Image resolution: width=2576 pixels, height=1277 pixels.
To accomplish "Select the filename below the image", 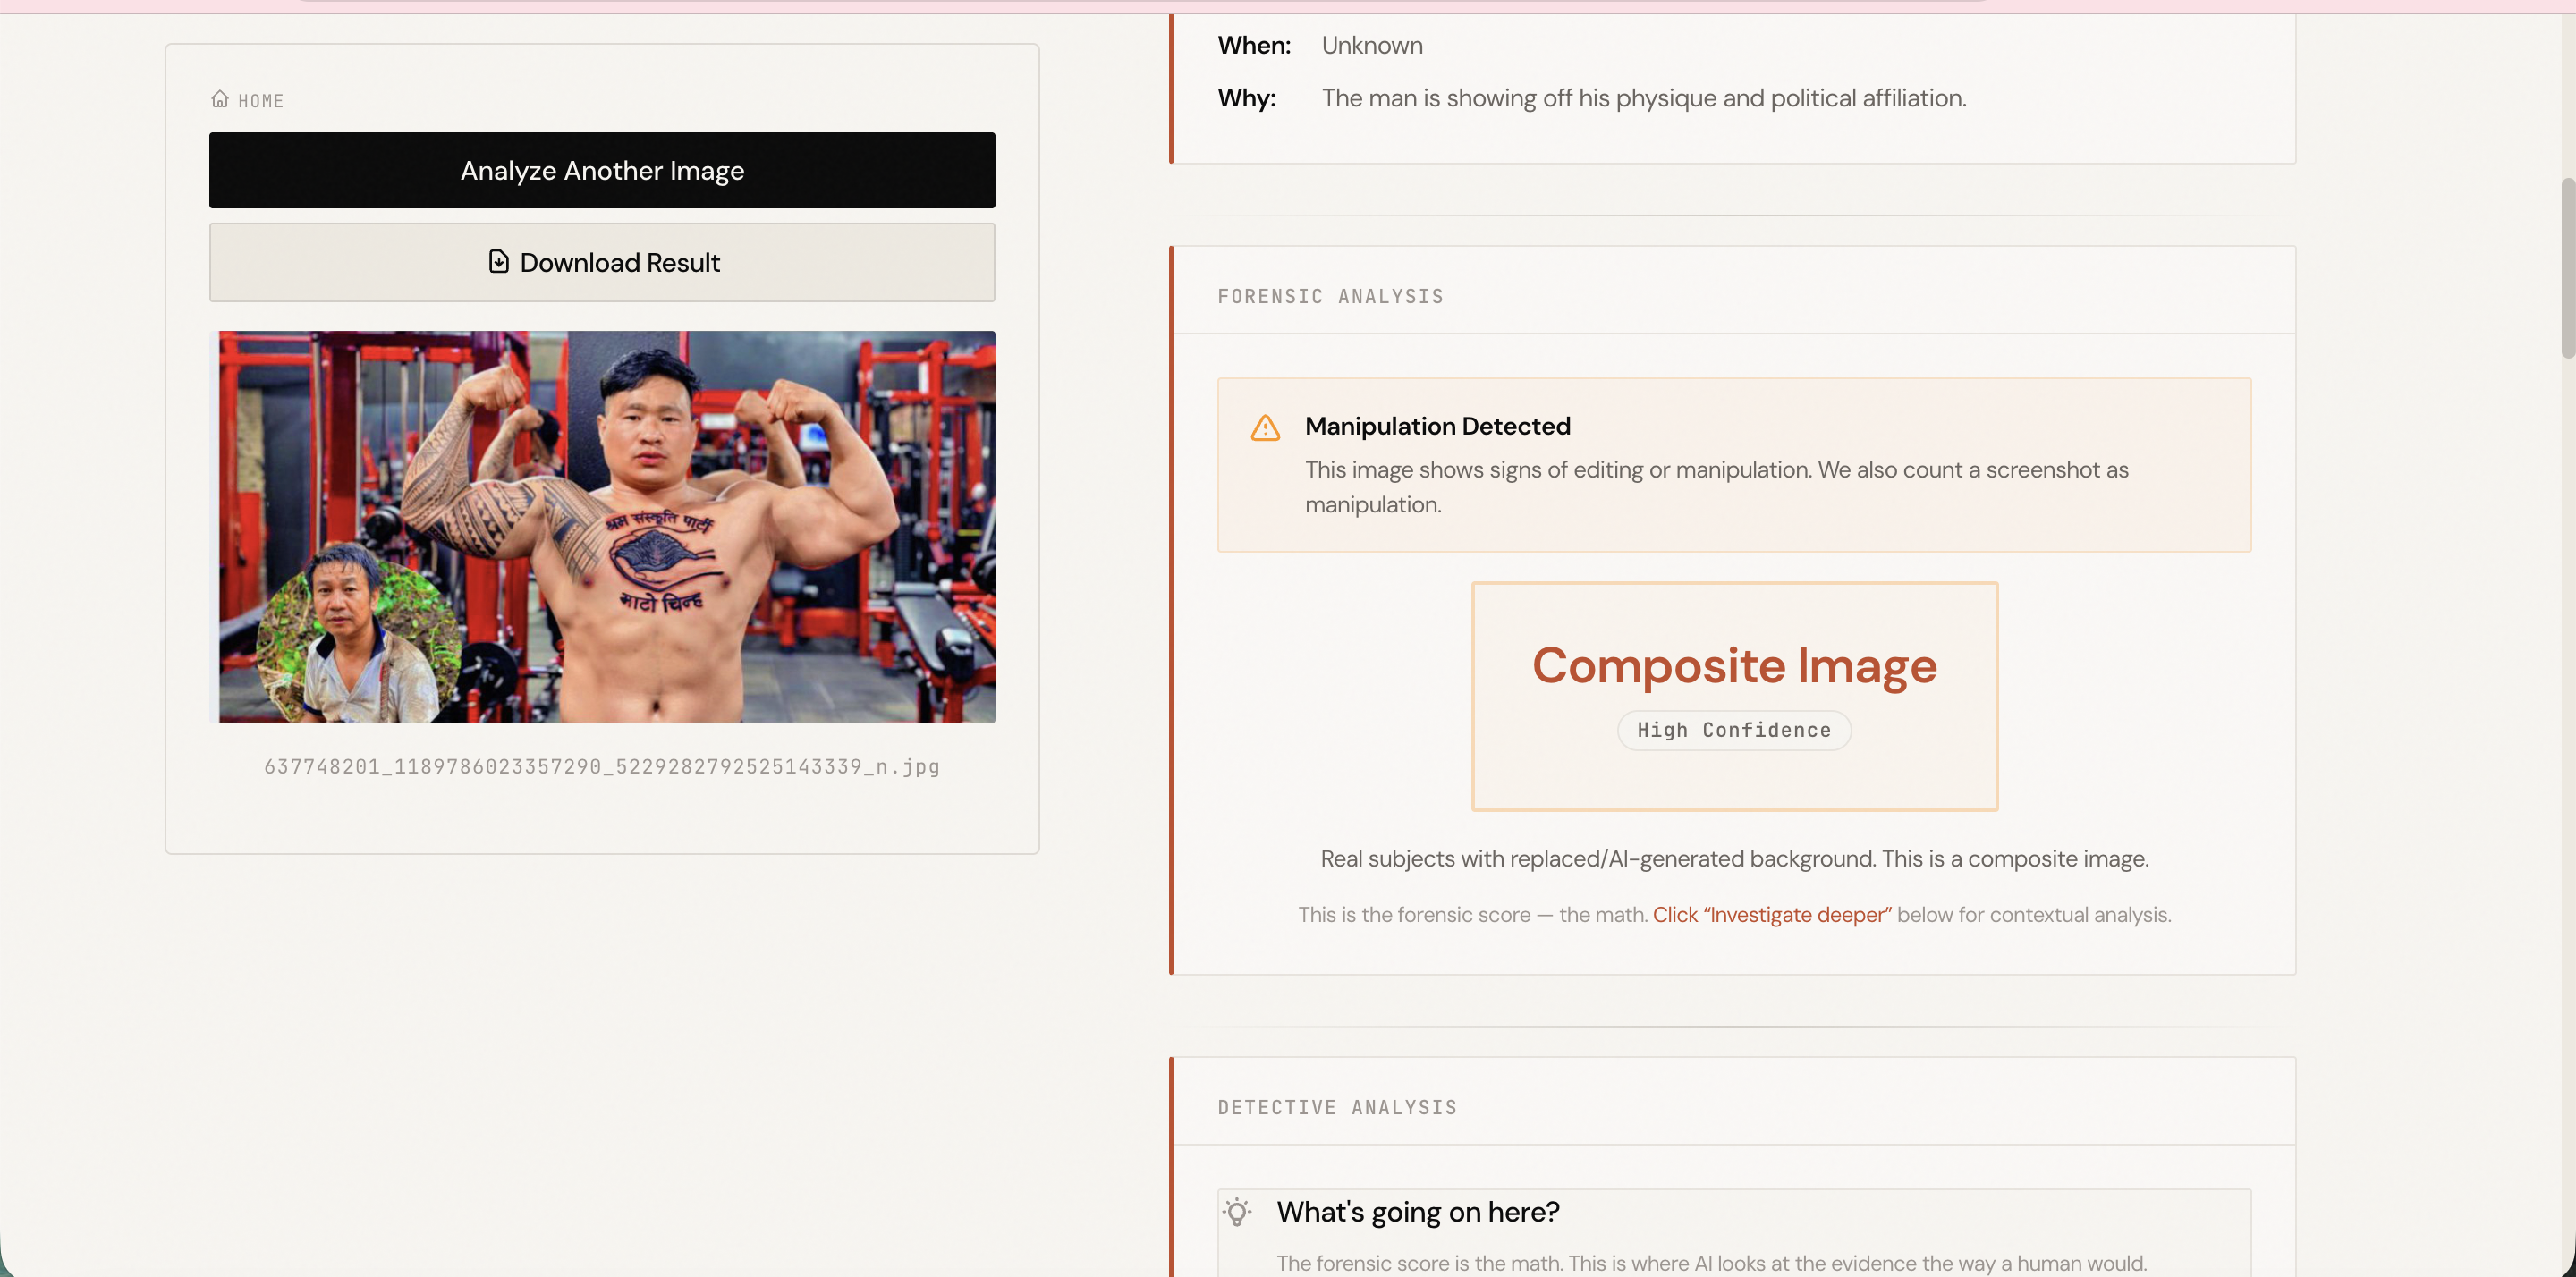I will tap(601, 767).
